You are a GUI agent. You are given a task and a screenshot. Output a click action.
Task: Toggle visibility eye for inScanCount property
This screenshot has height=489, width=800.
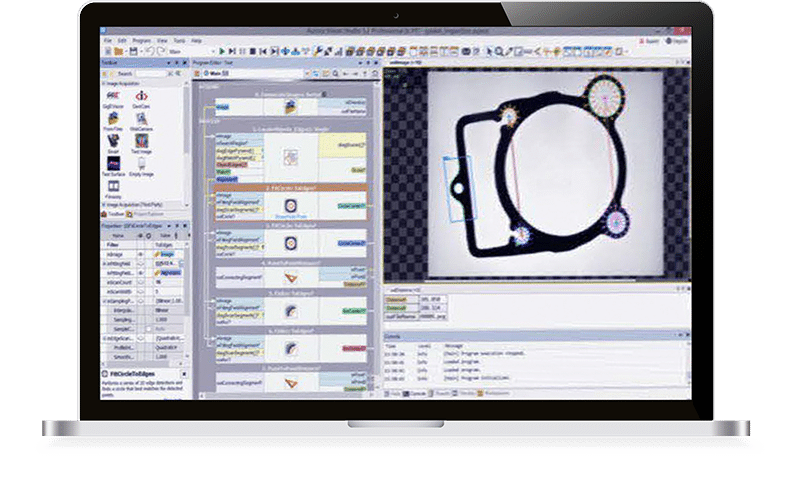[x=141, y=282]
